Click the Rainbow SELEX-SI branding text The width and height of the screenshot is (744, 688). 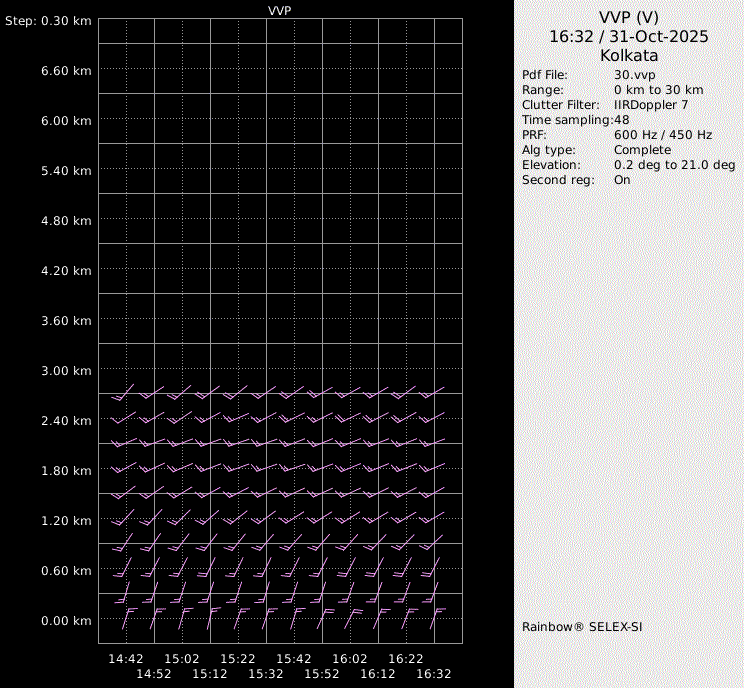pos(578,627)
